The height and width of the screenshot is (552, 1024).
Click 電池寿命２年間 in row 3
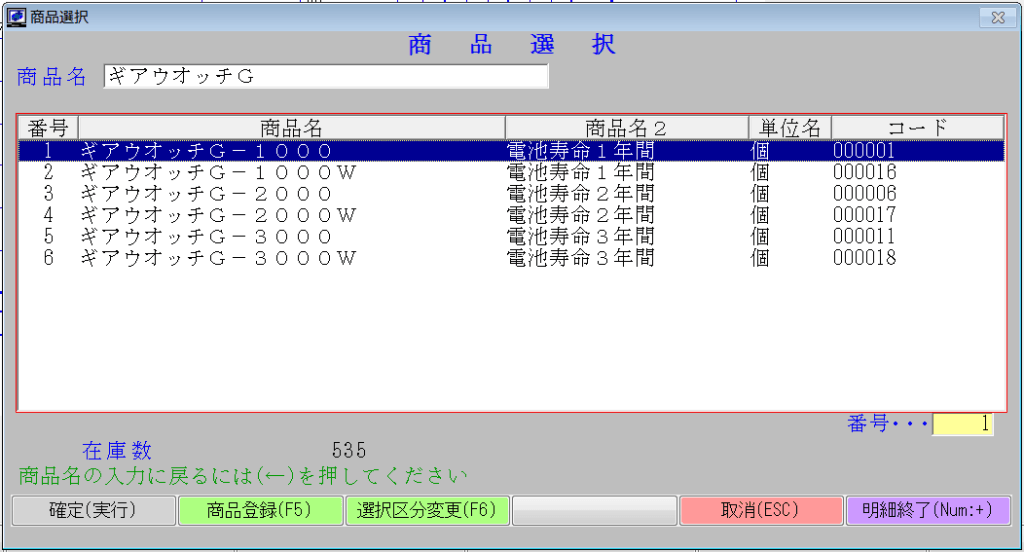click(x=581, y=194)
